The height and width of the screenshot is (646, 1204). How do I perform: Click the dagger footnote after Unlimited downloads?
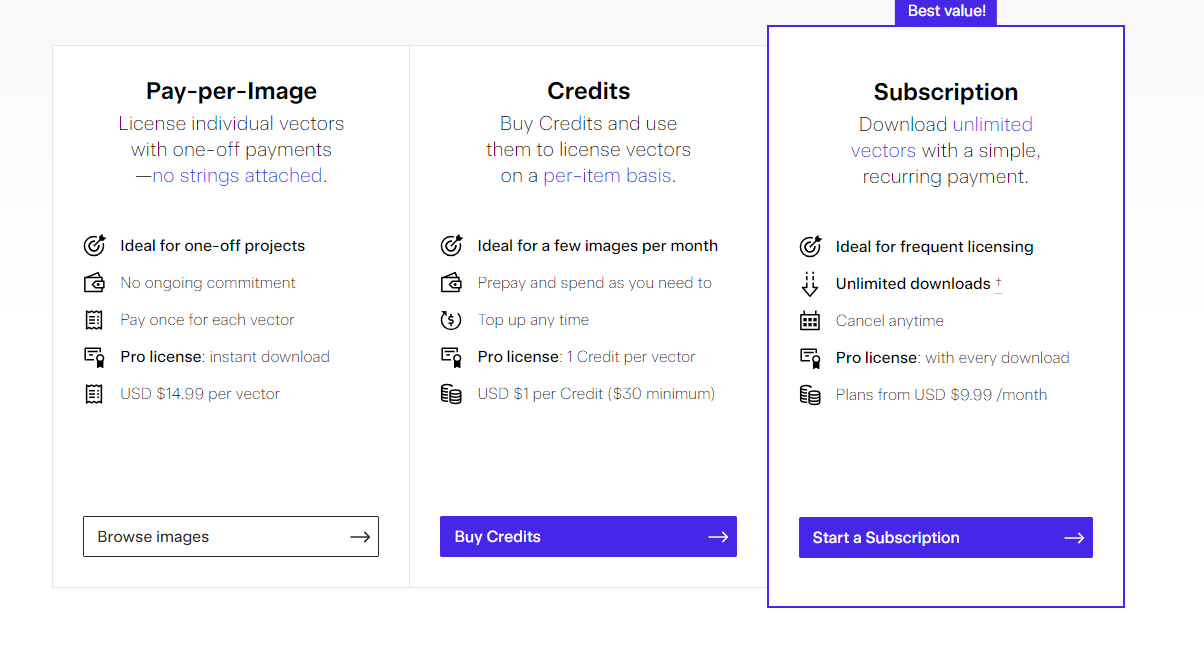pyautogui.click(x=998, y=284)
